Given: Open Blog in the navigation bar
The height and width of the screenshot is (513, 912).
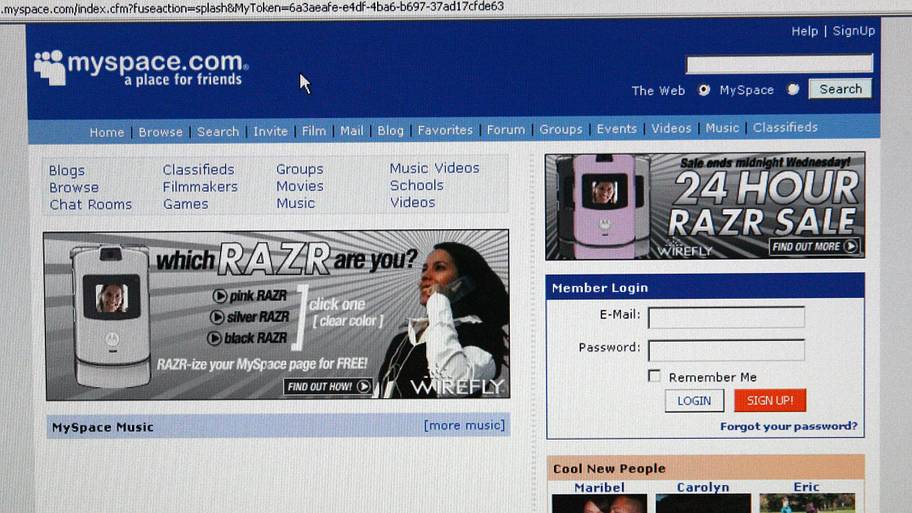Looking at the screenshot, I should point(390,130).
